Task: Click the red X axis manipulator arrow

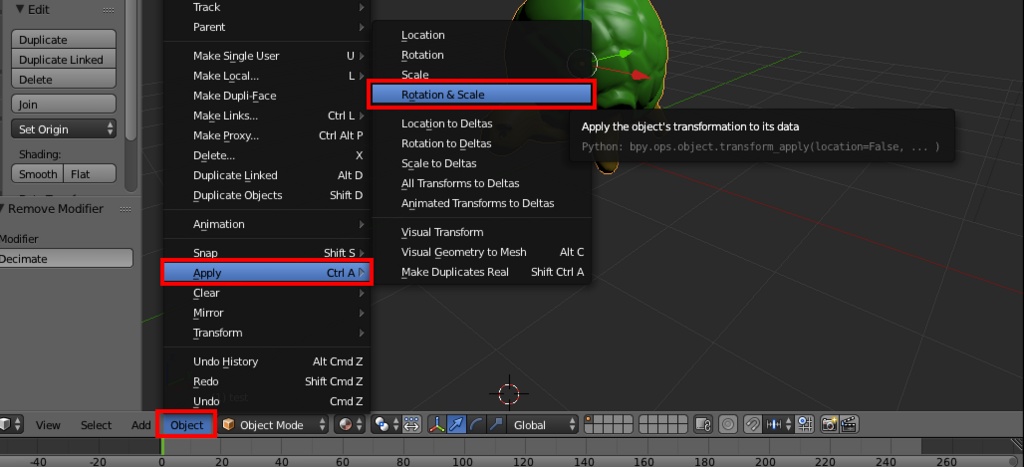Action: click(x=641, y=75)
